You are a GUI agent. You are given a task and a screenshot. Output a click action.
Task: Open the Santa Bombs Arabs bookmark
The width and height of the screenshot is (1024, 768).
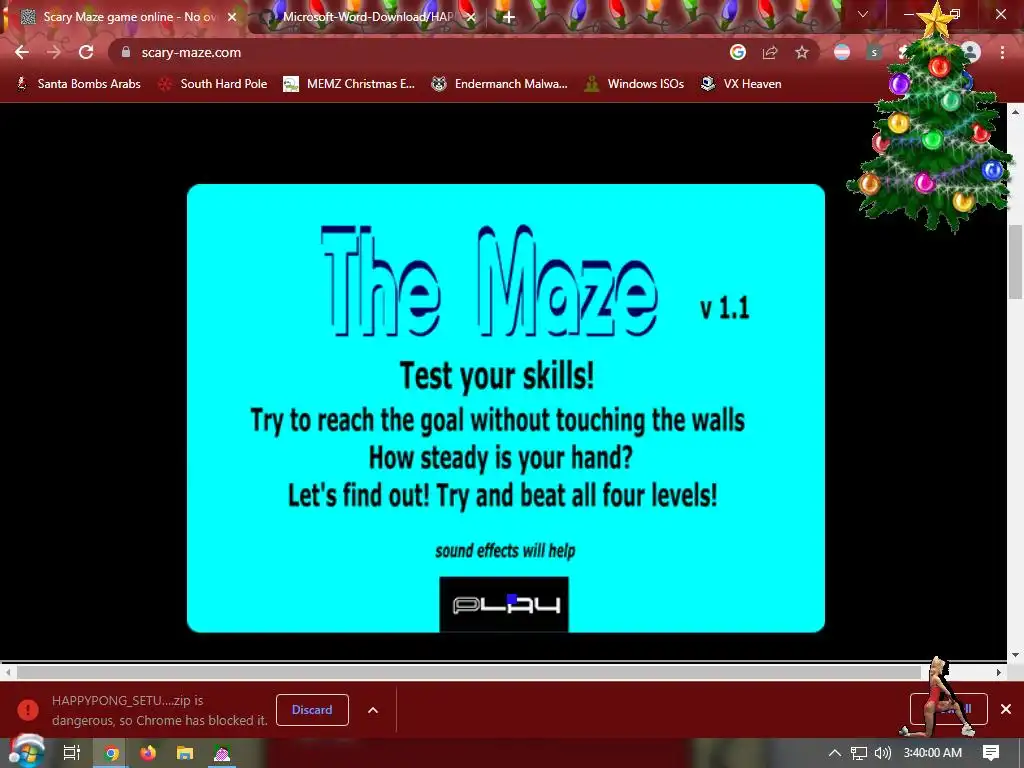[x=78, y=84]
